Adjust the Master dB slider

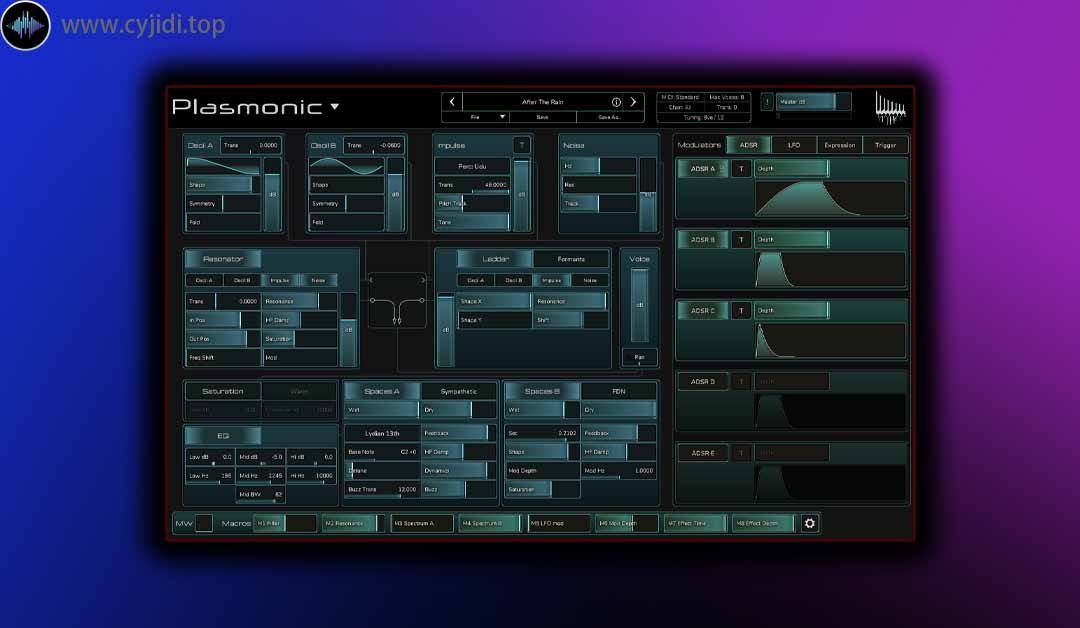pos(814,102)
